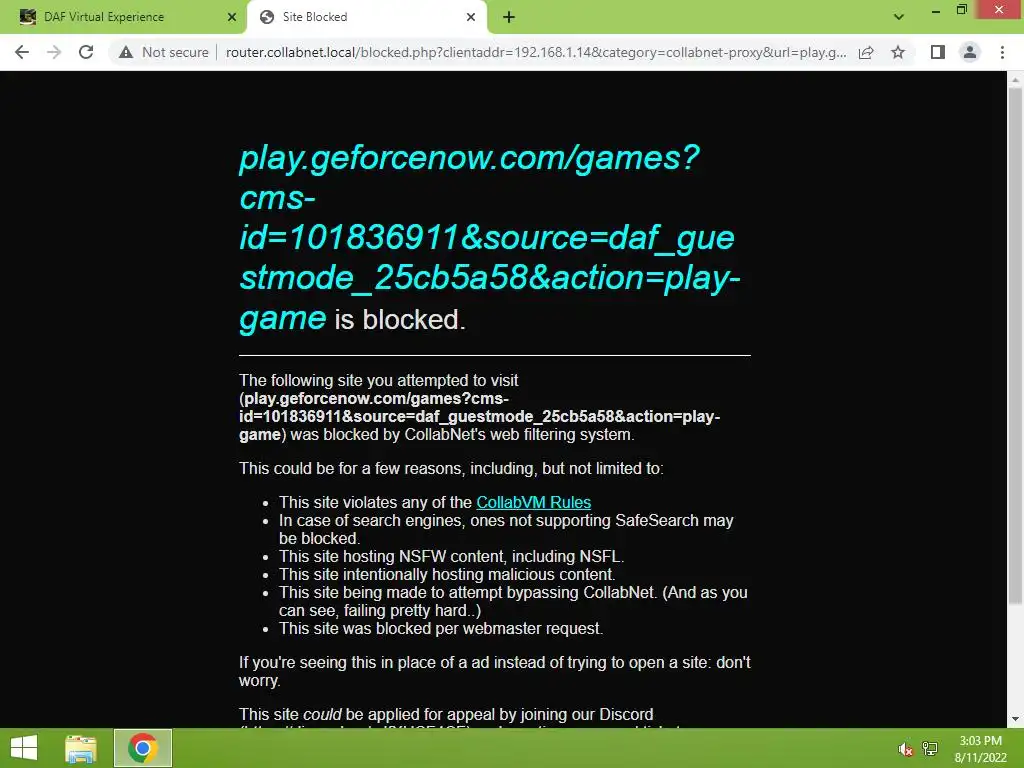Image resolution: width=1024 pixels, height=768 pixels.
Task: Bookmark this page with the star icon
Action: [898, 52]
